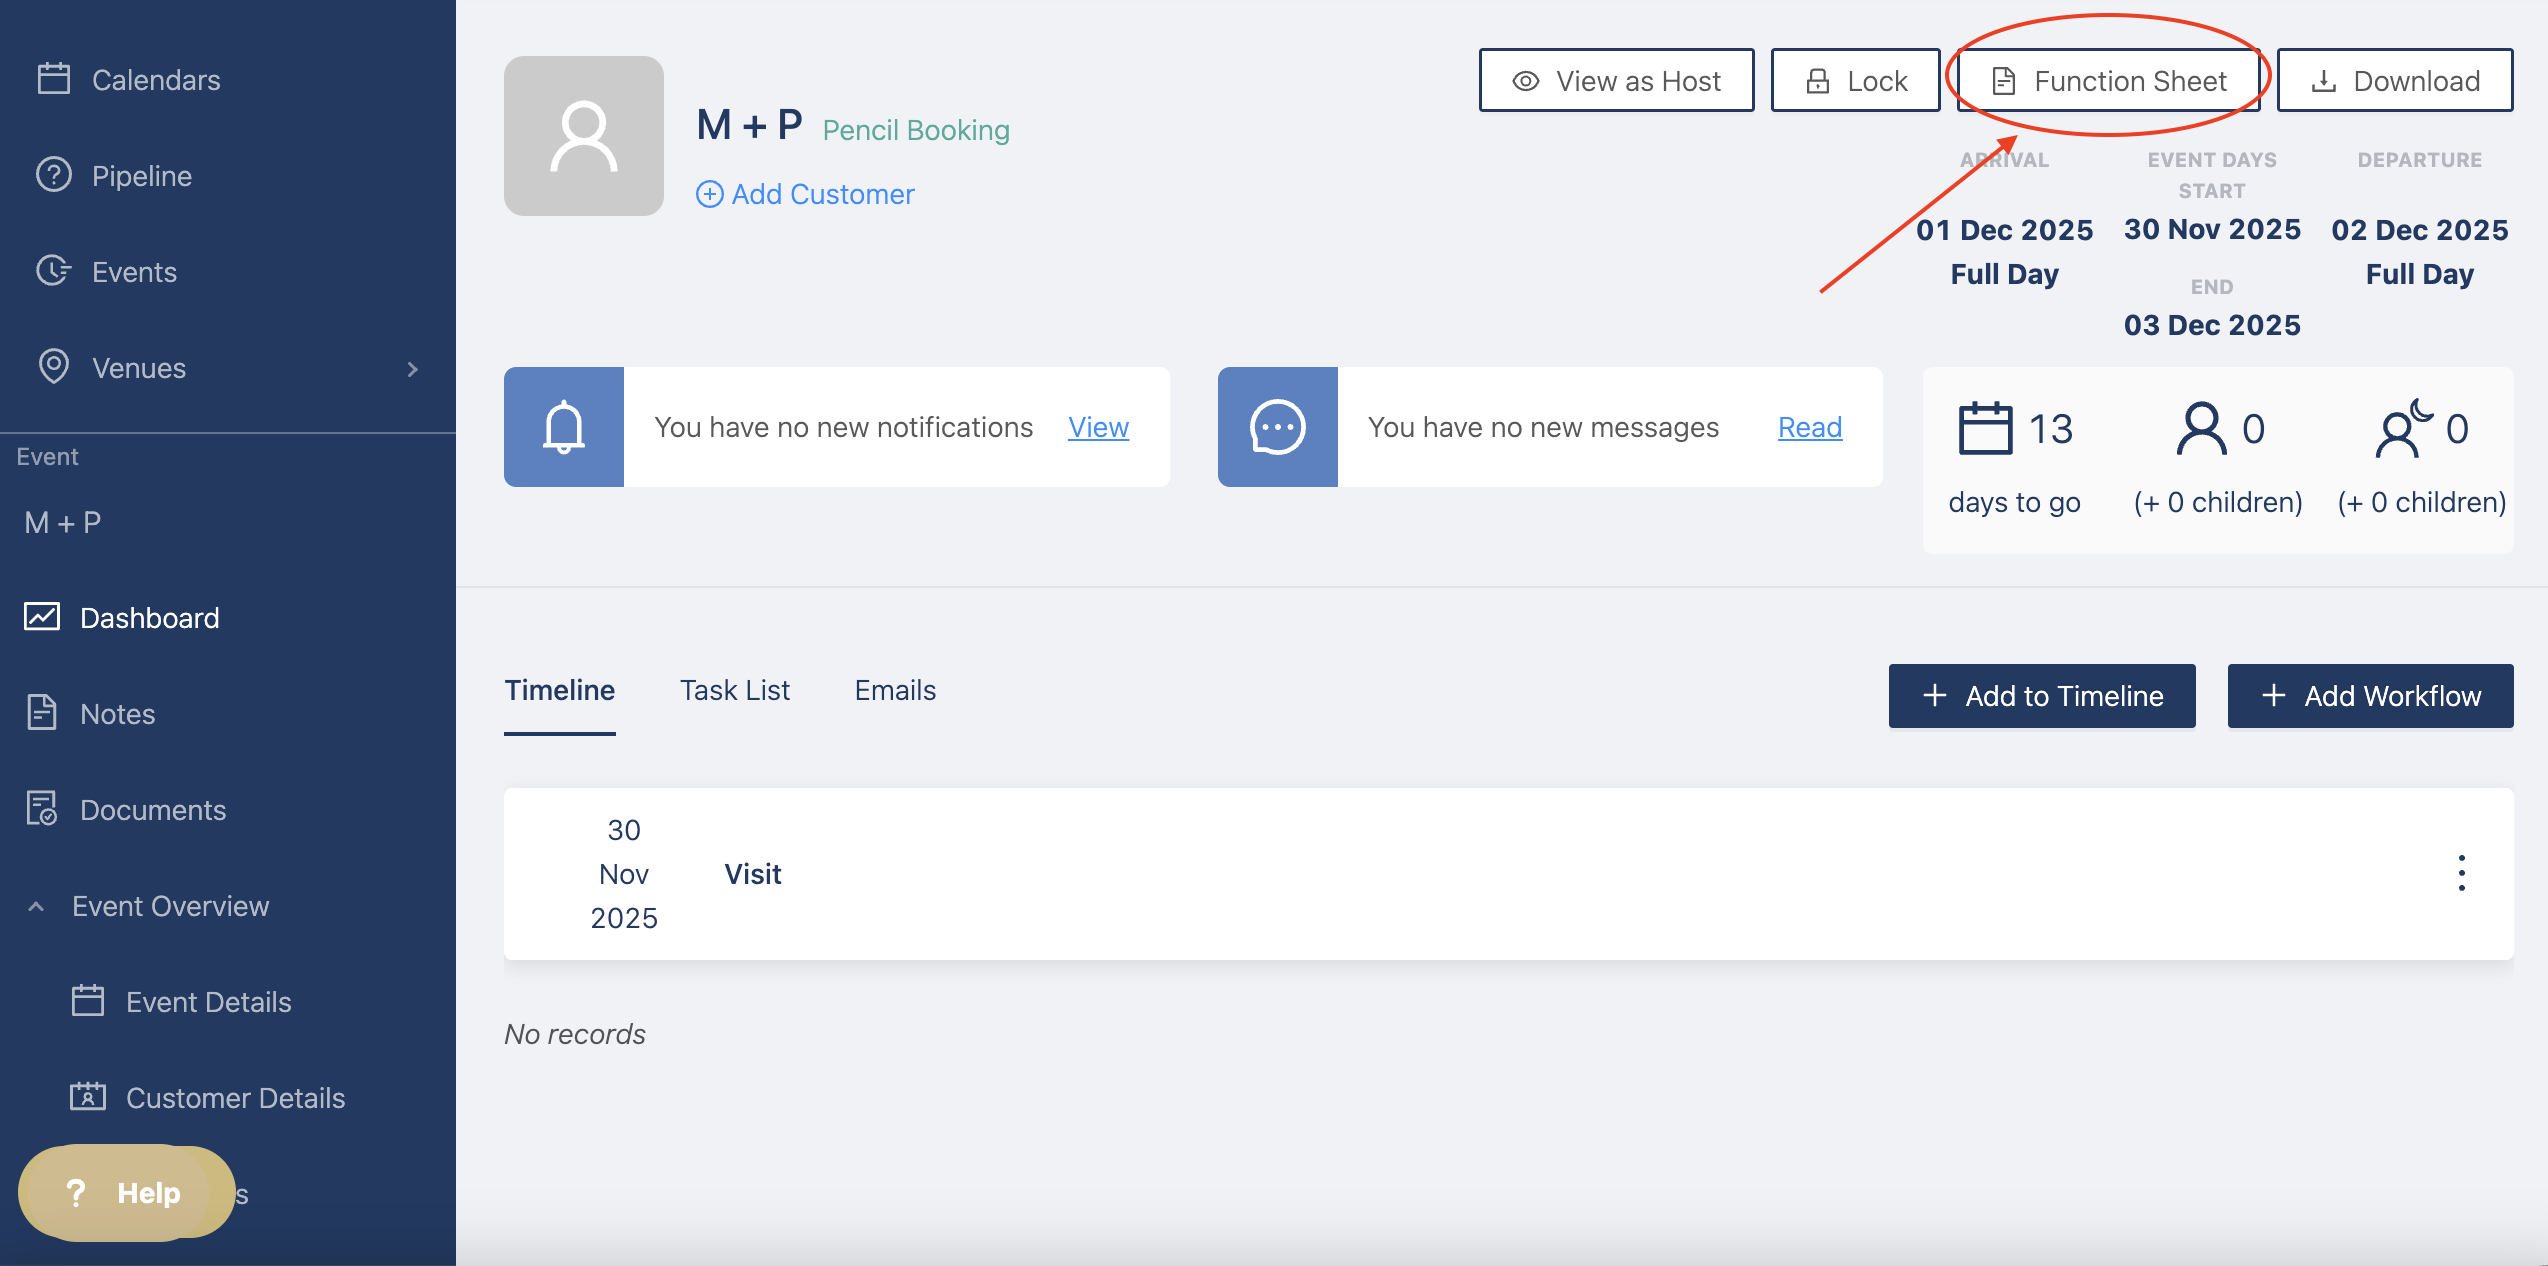Viewport: 2548px width, 1266px height.
Task: Switch to the Emails tab
Action: (x=894, y=691)
